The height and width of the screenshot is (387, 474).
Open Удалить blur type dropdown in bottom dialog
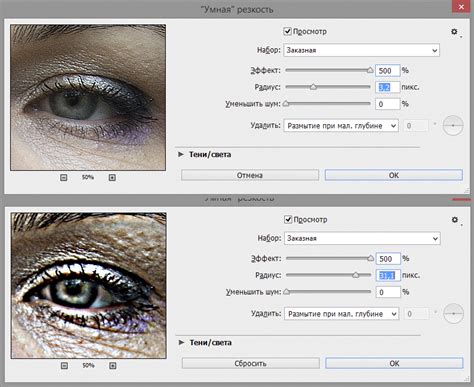pyautogui.click(x=342, y=314)
